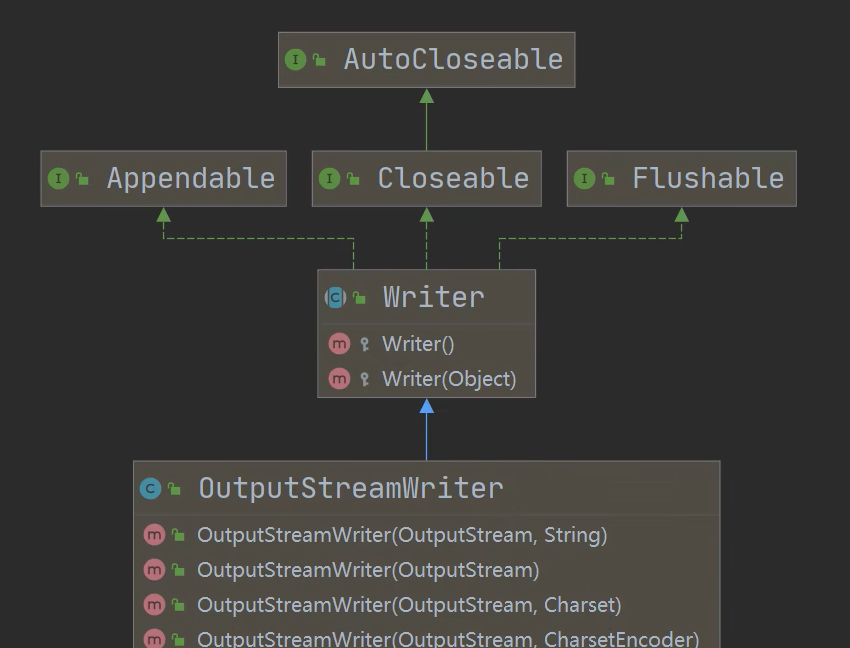
Task: Select the Closeable interface node
Action: tap(427, 178)
